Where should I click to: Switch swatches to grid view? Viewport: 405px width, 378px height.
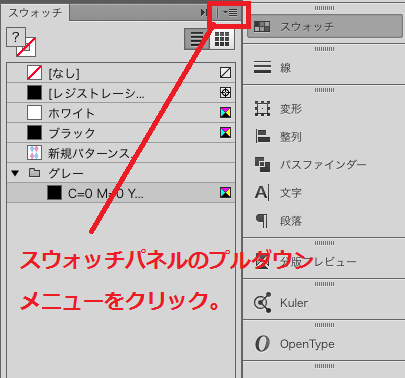(x=222, y=39)
